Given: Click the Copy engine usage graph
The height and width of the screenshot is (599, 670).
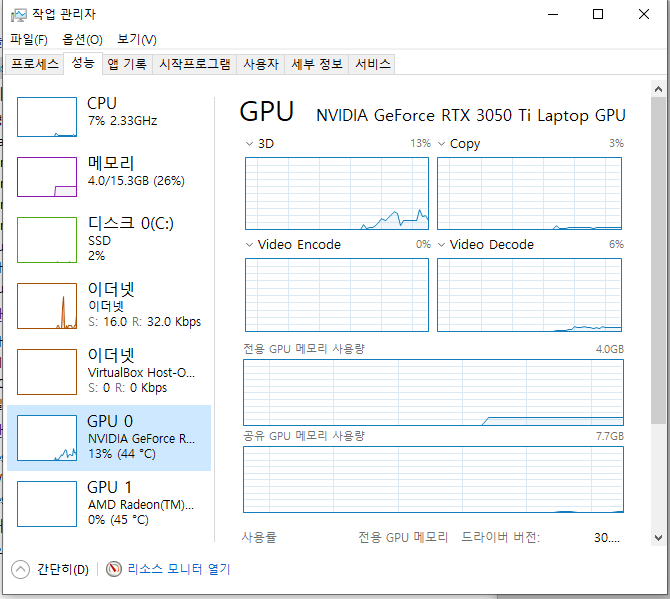Looking at the screenshot, I should [529, 194].
